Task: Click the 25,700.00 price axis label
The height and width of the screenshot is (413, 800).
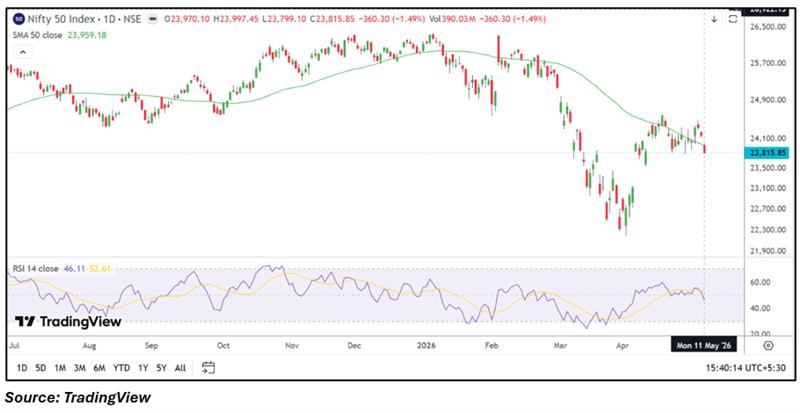Action: pyautogui.click(x=770, y=63)
